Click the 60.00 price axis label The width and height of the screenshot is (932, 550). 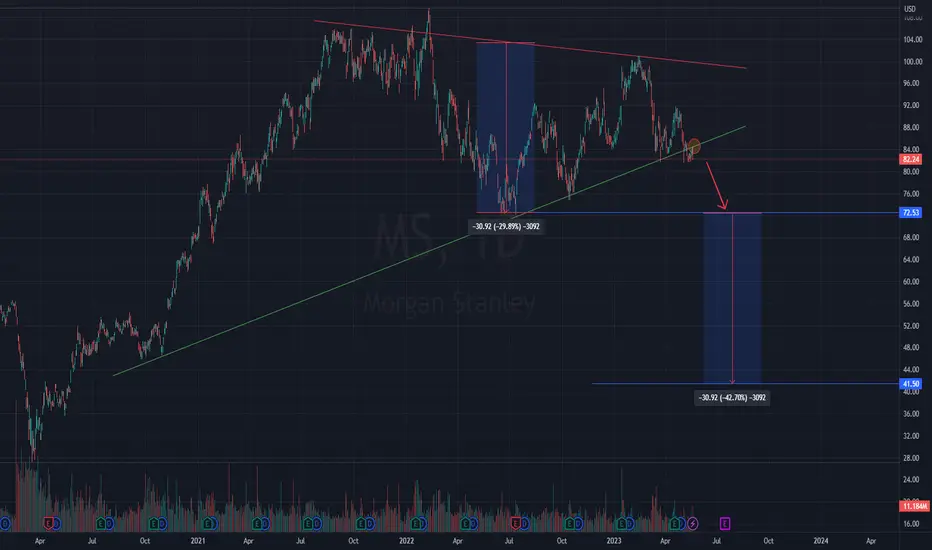coord(911,282)
